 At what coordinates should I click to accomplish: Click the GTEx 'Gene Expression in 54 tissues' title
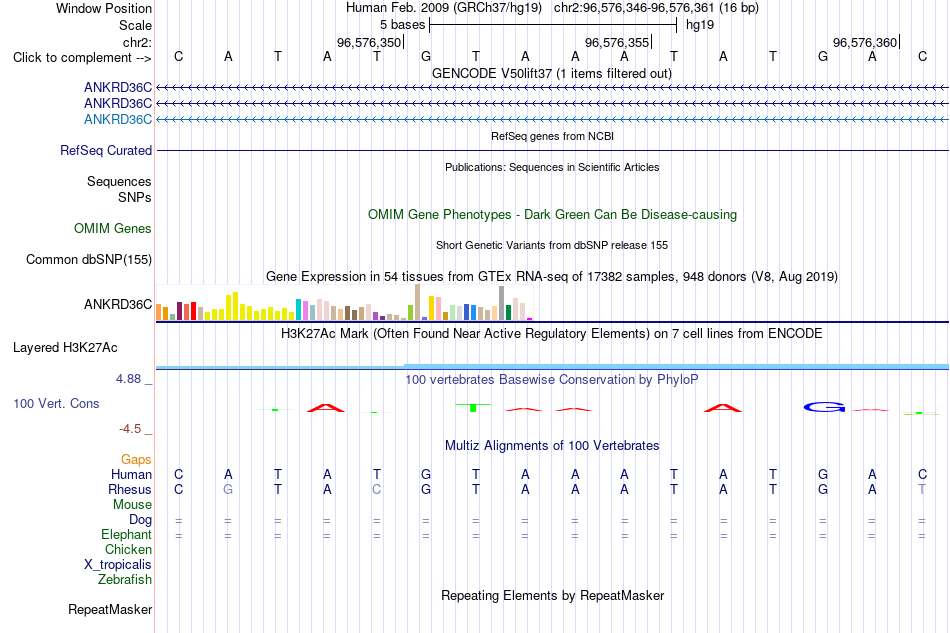point(552,276)
